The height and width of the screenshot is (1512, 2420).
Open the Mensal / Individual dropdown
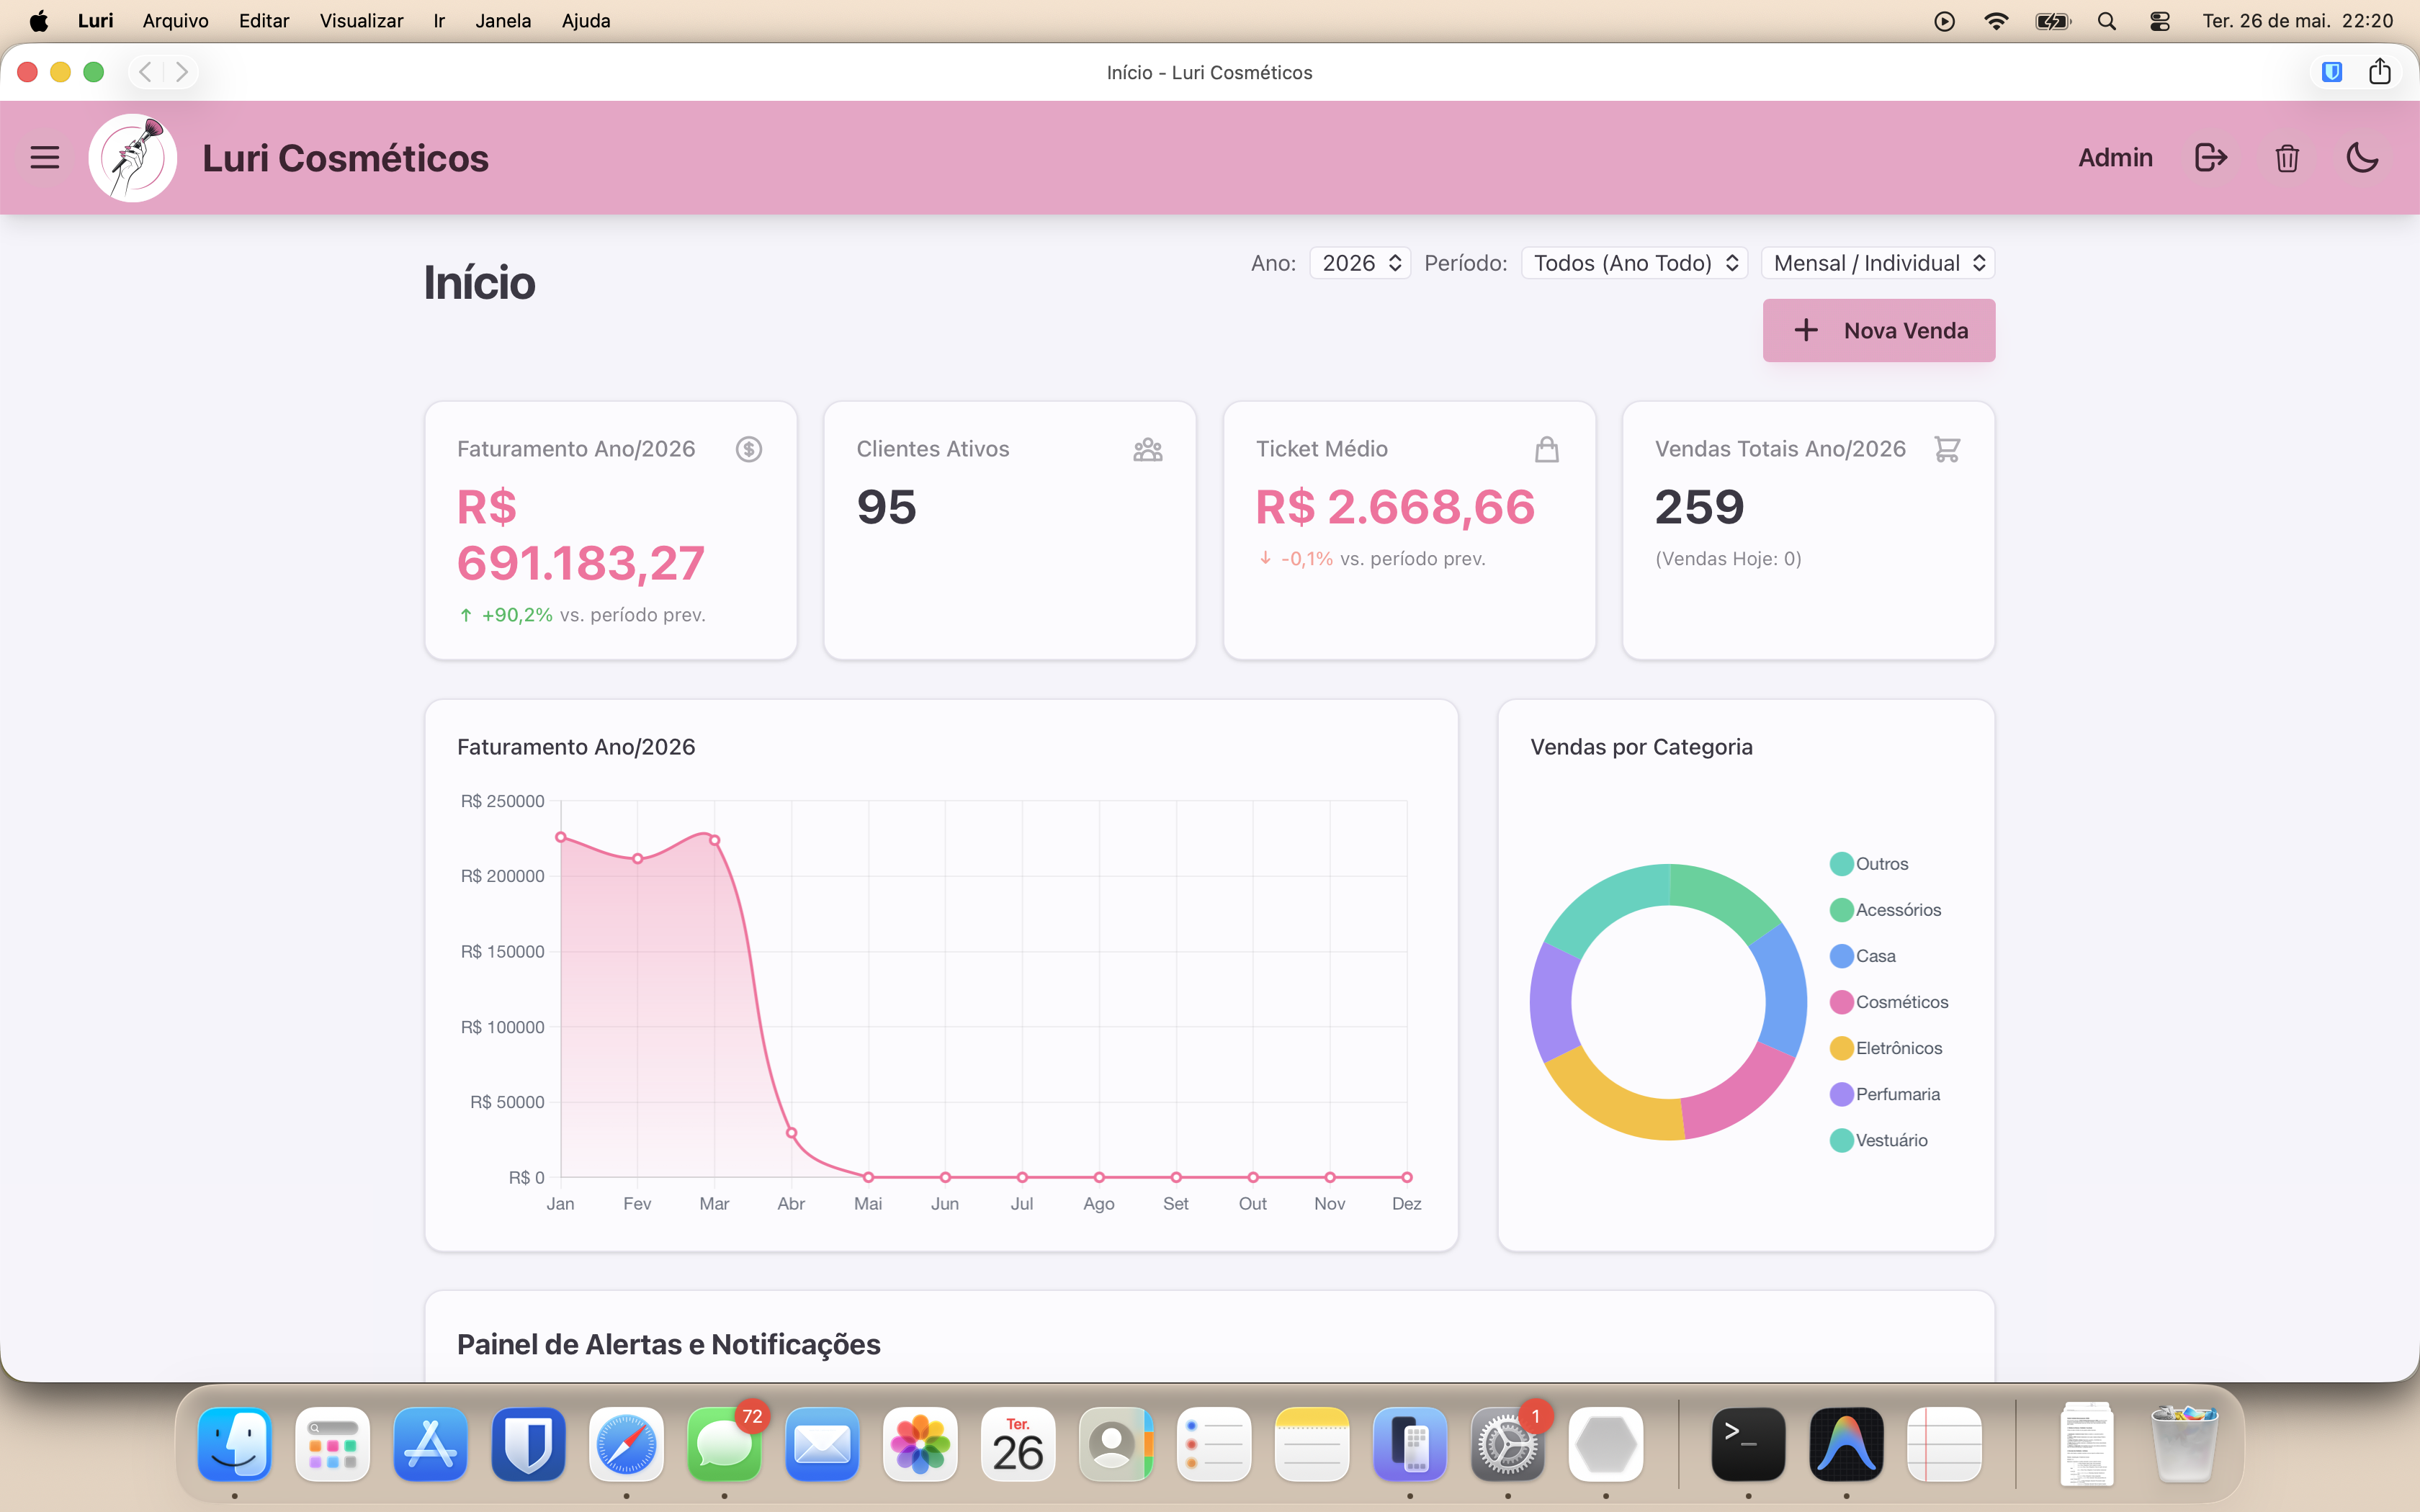[x=1878, y=263]
